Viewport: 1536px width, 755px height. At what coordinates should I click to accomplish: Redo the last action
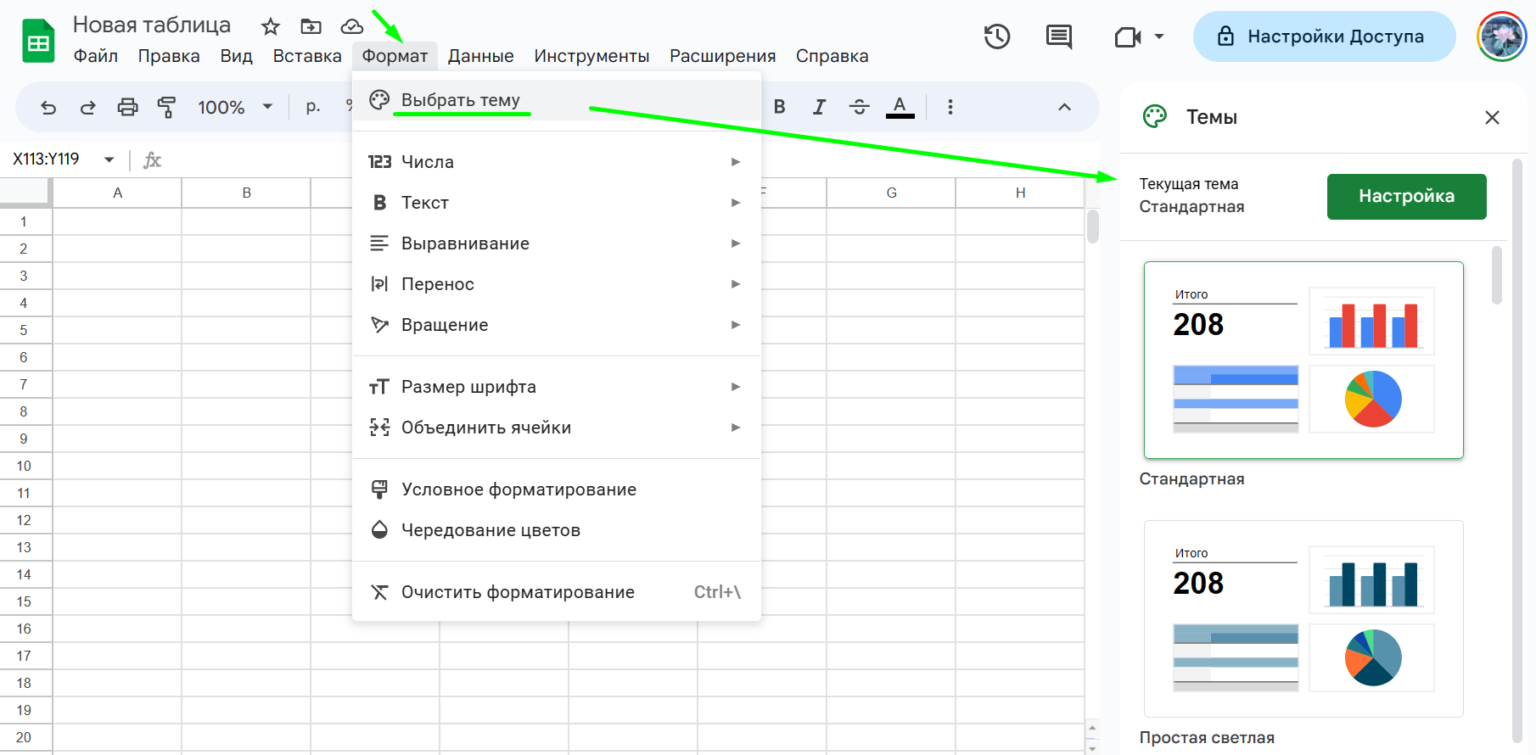click(x=88, y=107)
